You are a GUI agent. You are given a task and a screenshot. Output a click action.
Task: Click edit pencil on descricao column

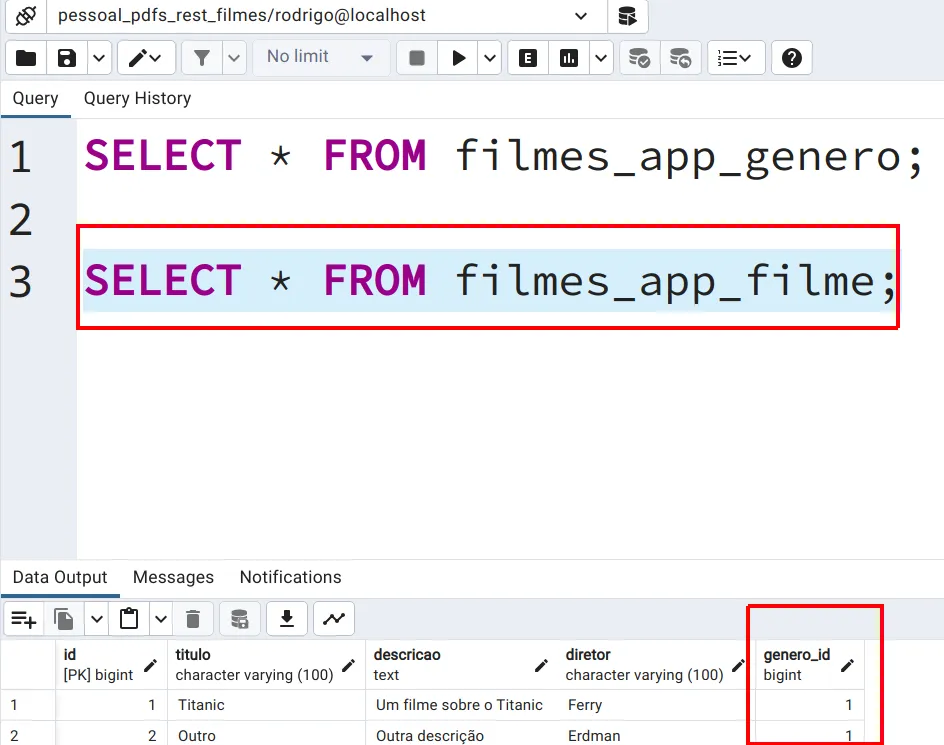(541, 665)
